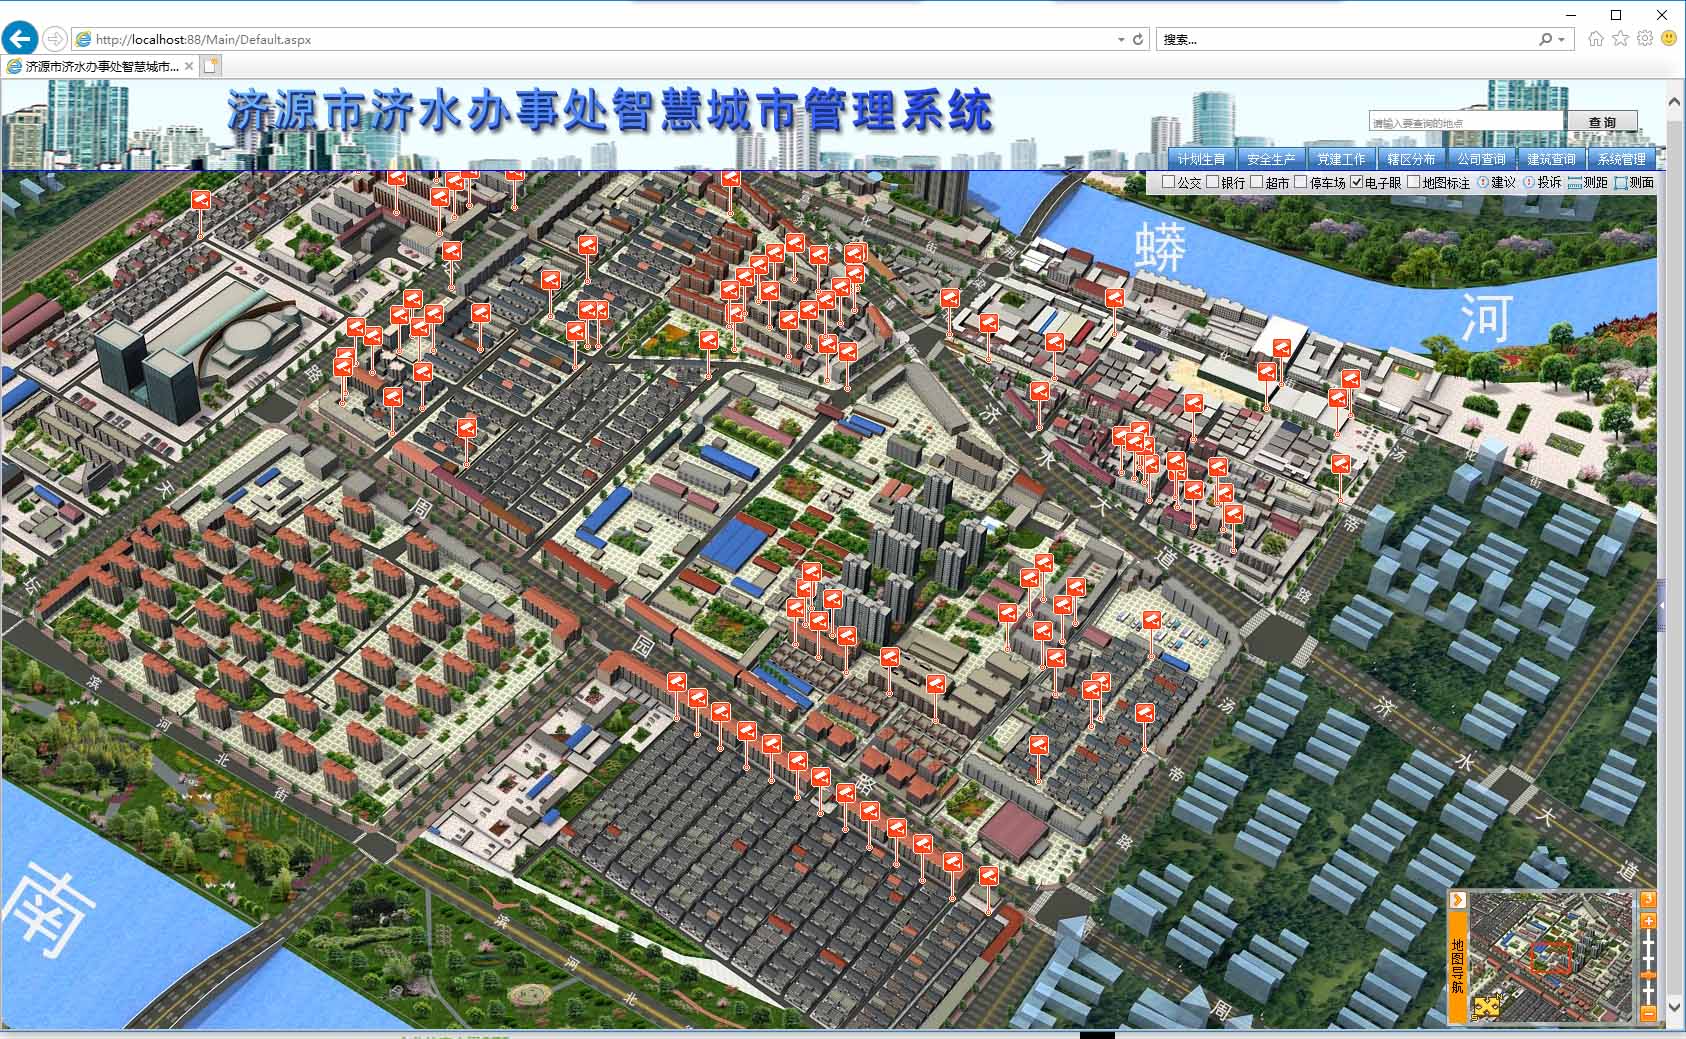The width and height of the screenshot is (1686, 1039).
Task: Toggle the 停车场 parking checkbox
Action: 1300,182
